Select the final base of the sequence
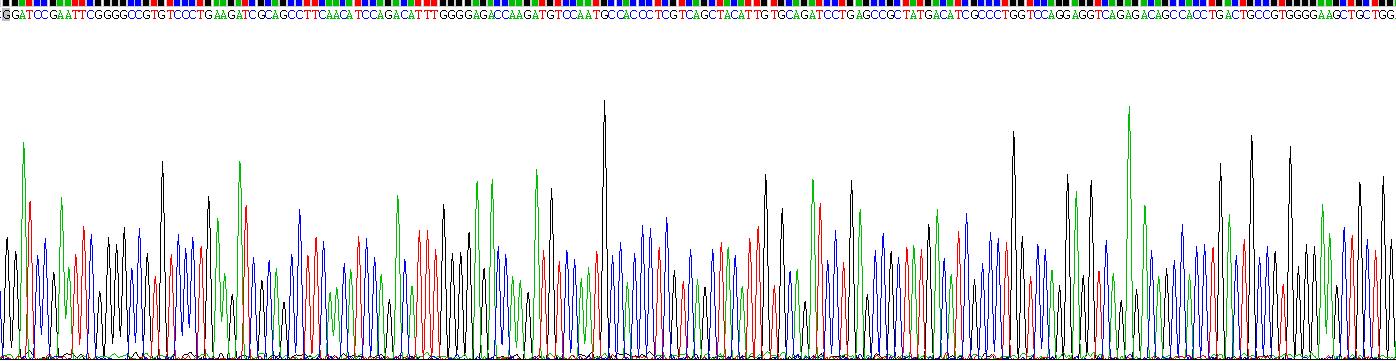This screenshot has height=361, width=1396. click(x=1390, y=16)
